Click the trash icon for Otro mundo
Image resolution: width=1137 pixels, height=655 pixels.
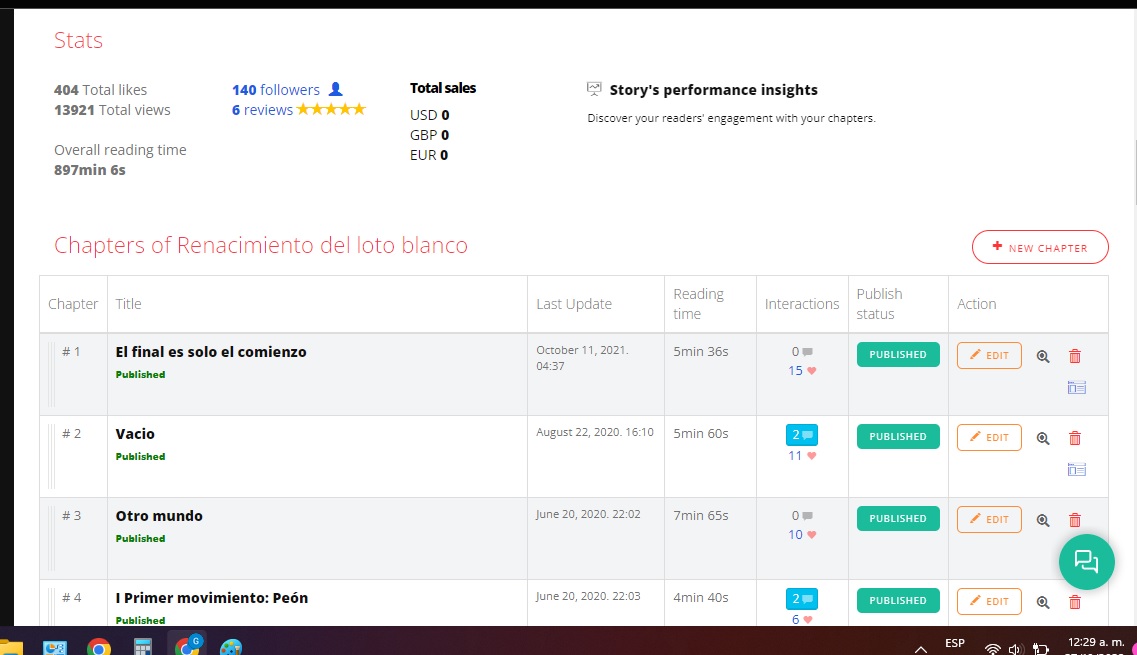tap(1075, 520)
